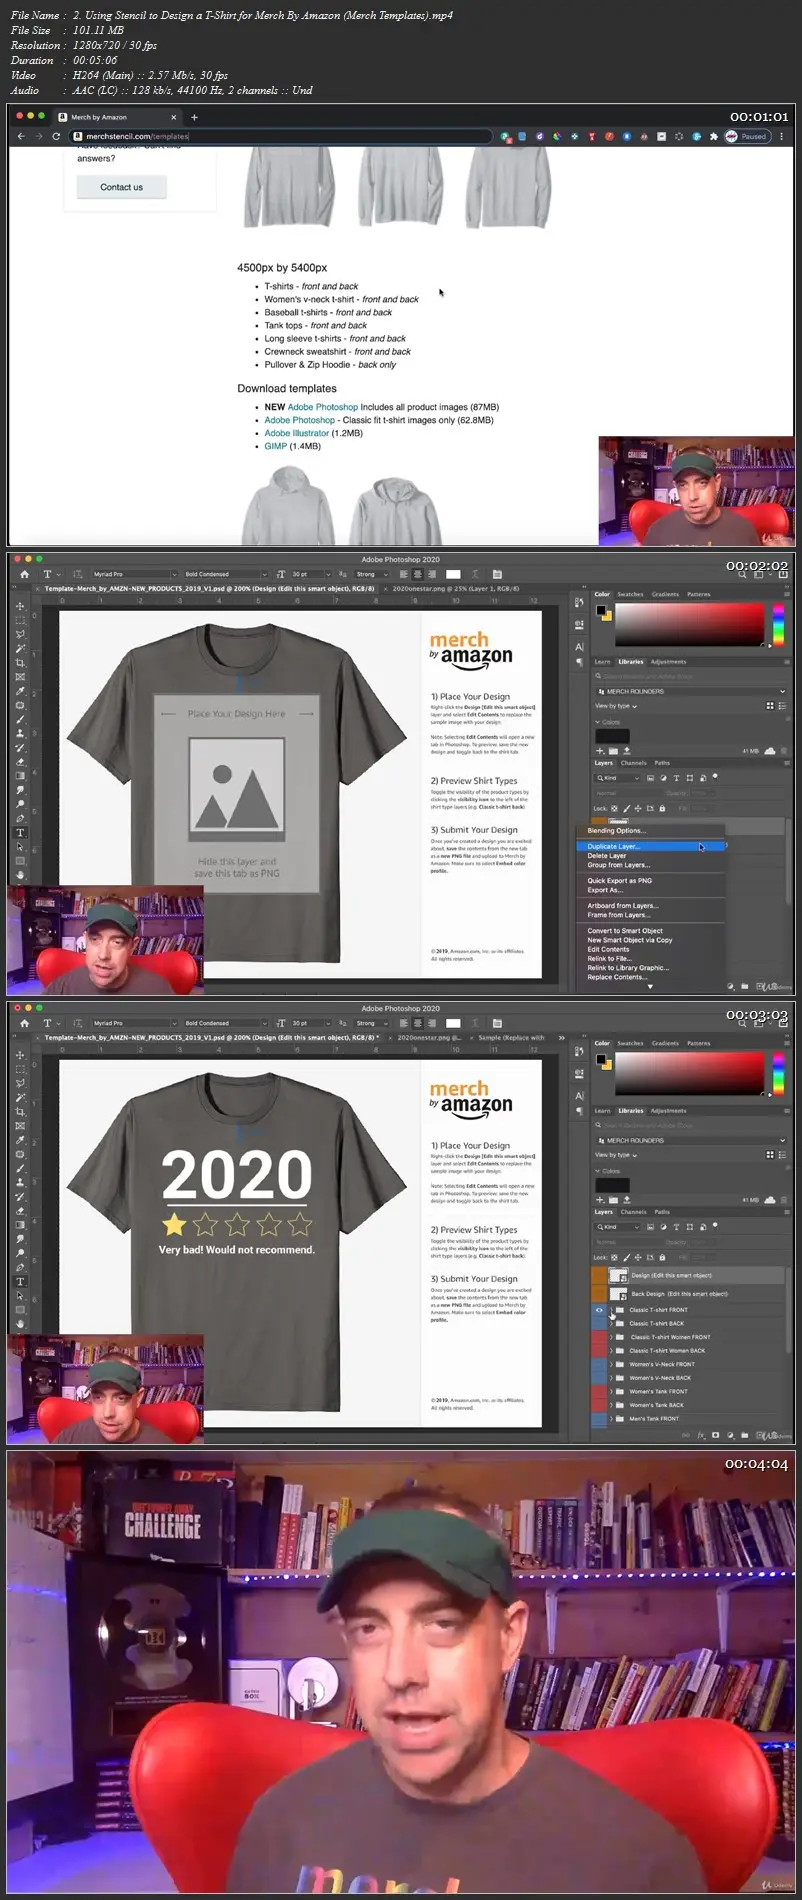Click black library color swatch in 00:02:02 frame

point(613,736)
